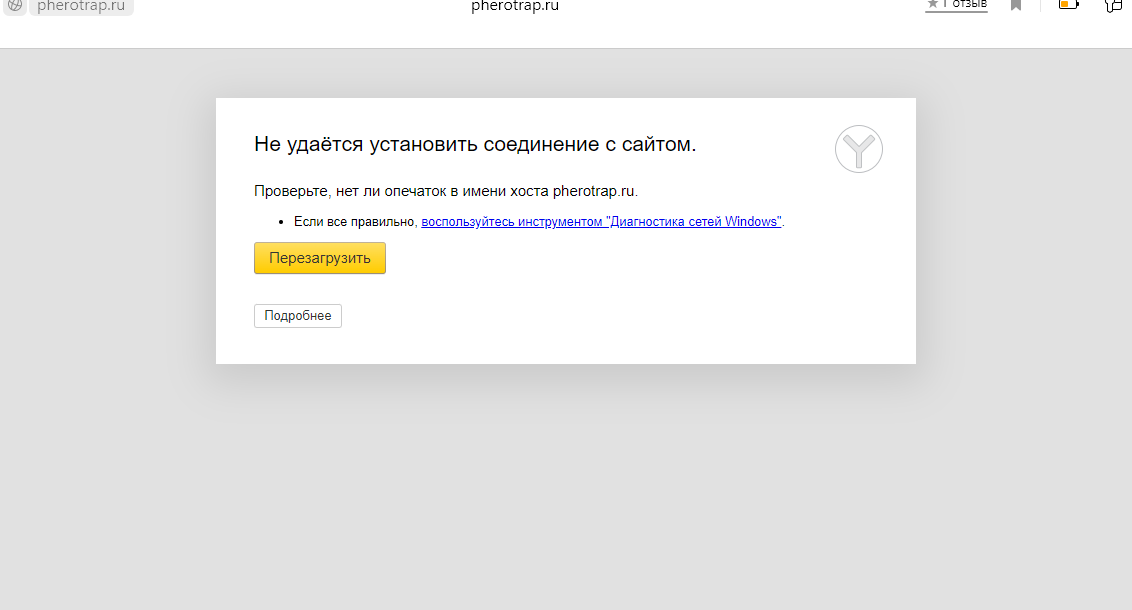The height and width of the screenshot is (610, 1132).
Task: Expand details with the Подробнее button
Action: click(x=297, y=316)
